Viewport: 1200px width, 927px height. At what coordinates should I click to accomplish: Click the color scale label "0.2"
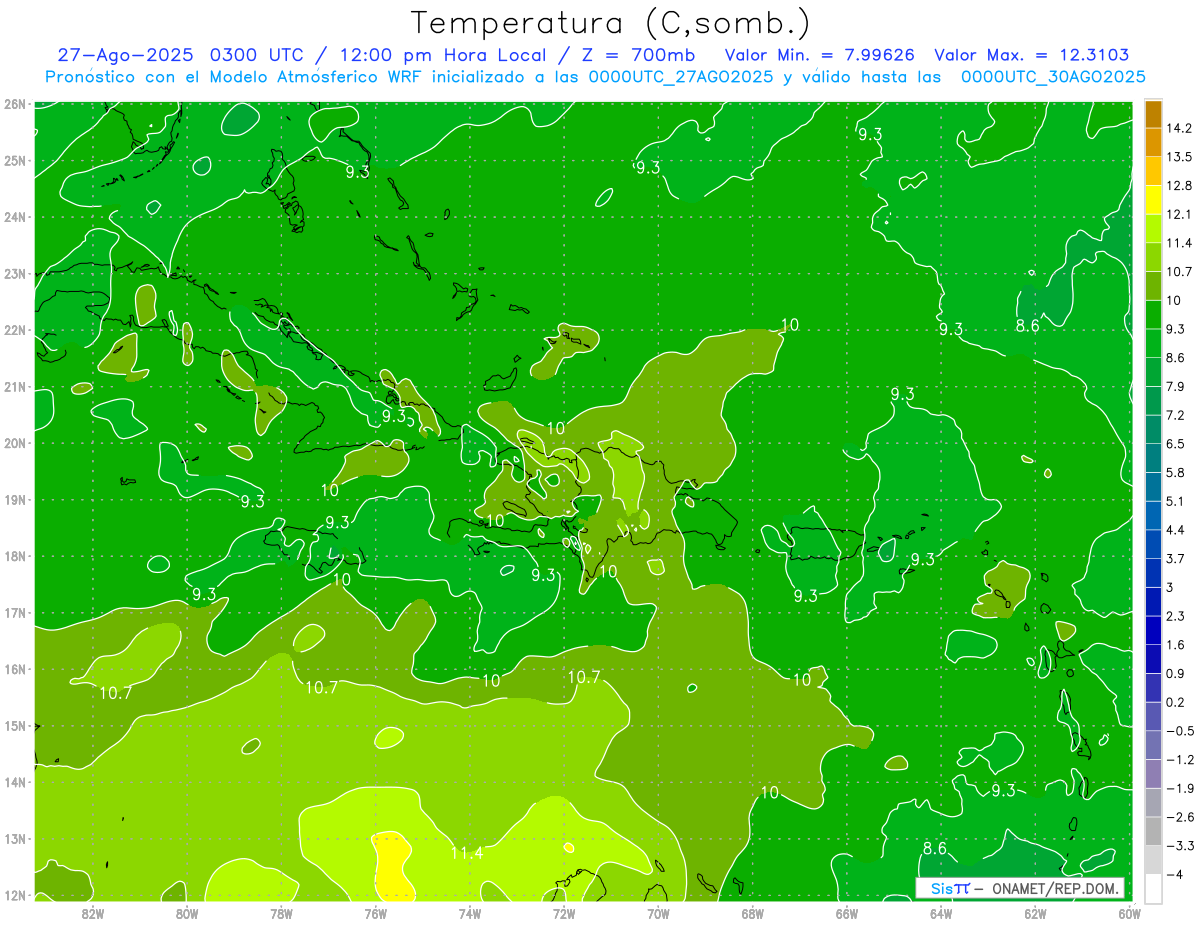[1176, 702]
